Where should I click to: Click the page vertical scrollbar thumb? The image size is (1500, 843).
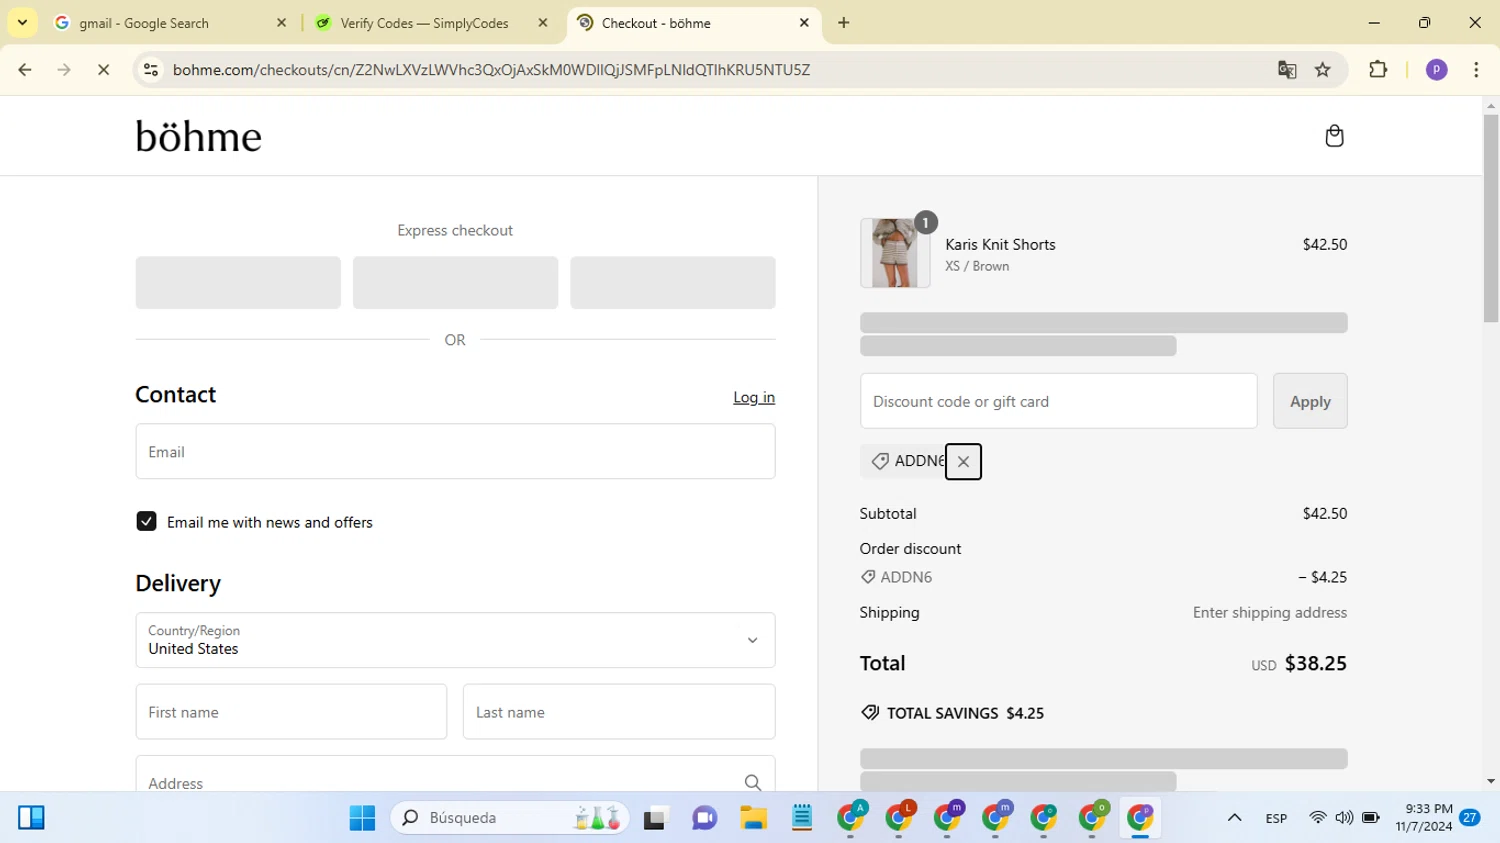[x=1491, y=219]
